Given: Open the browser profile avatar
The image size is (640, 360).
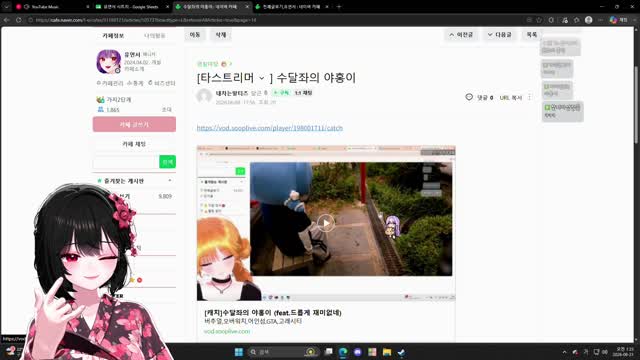Looking at the screenshot, I should pyautogui.click(x=588, y=20).
